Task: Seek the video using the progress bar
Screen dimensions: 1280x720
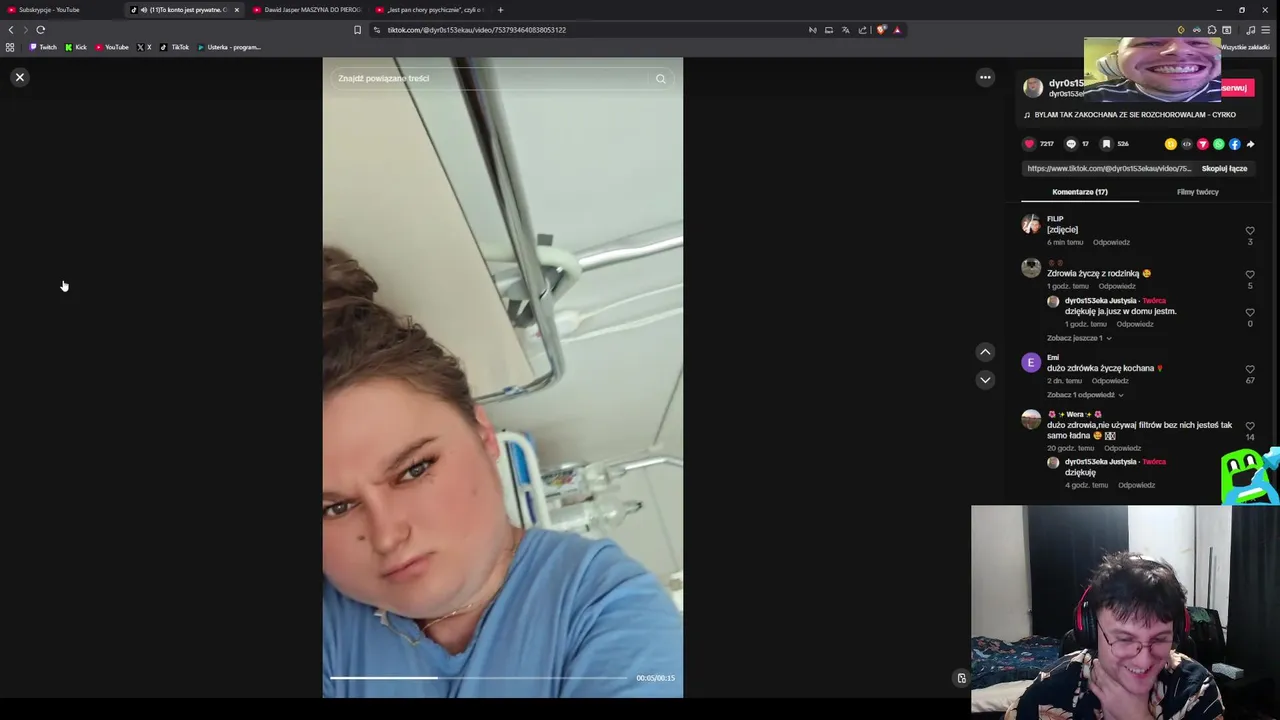Action: point(478,678)
